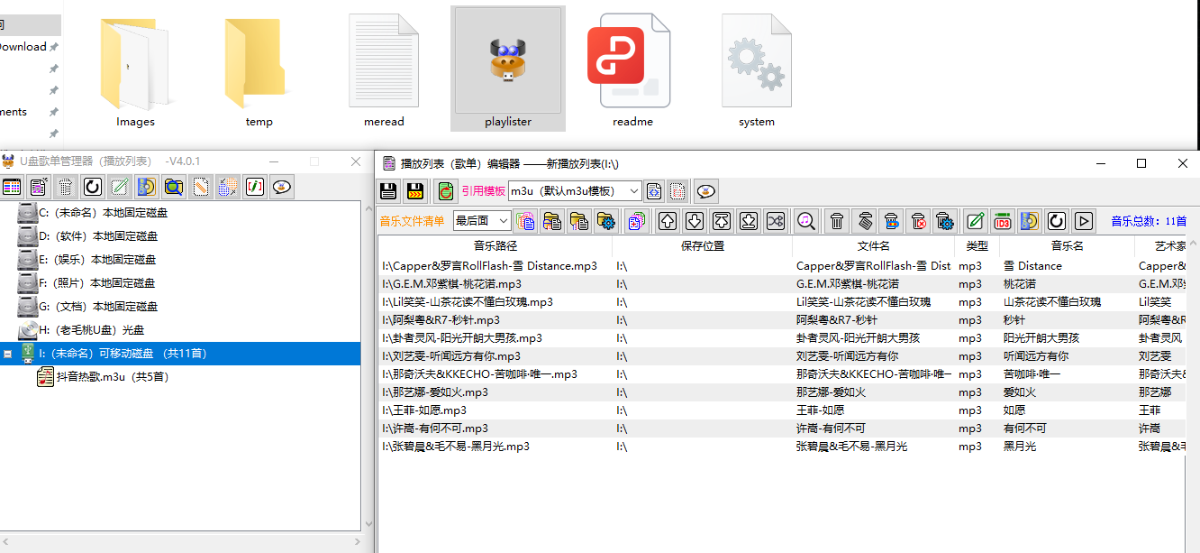Click the add folder with files icon
The height and width of the screenshot is (553, 1200).
[552, 220]
